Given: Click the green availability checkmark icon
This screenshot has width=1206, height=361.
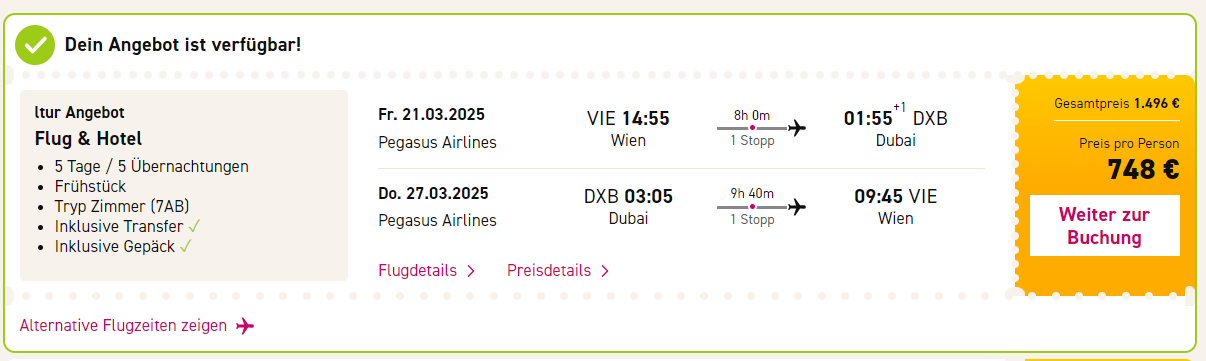Looking at the screenshot, I should (x=36, y=45).
